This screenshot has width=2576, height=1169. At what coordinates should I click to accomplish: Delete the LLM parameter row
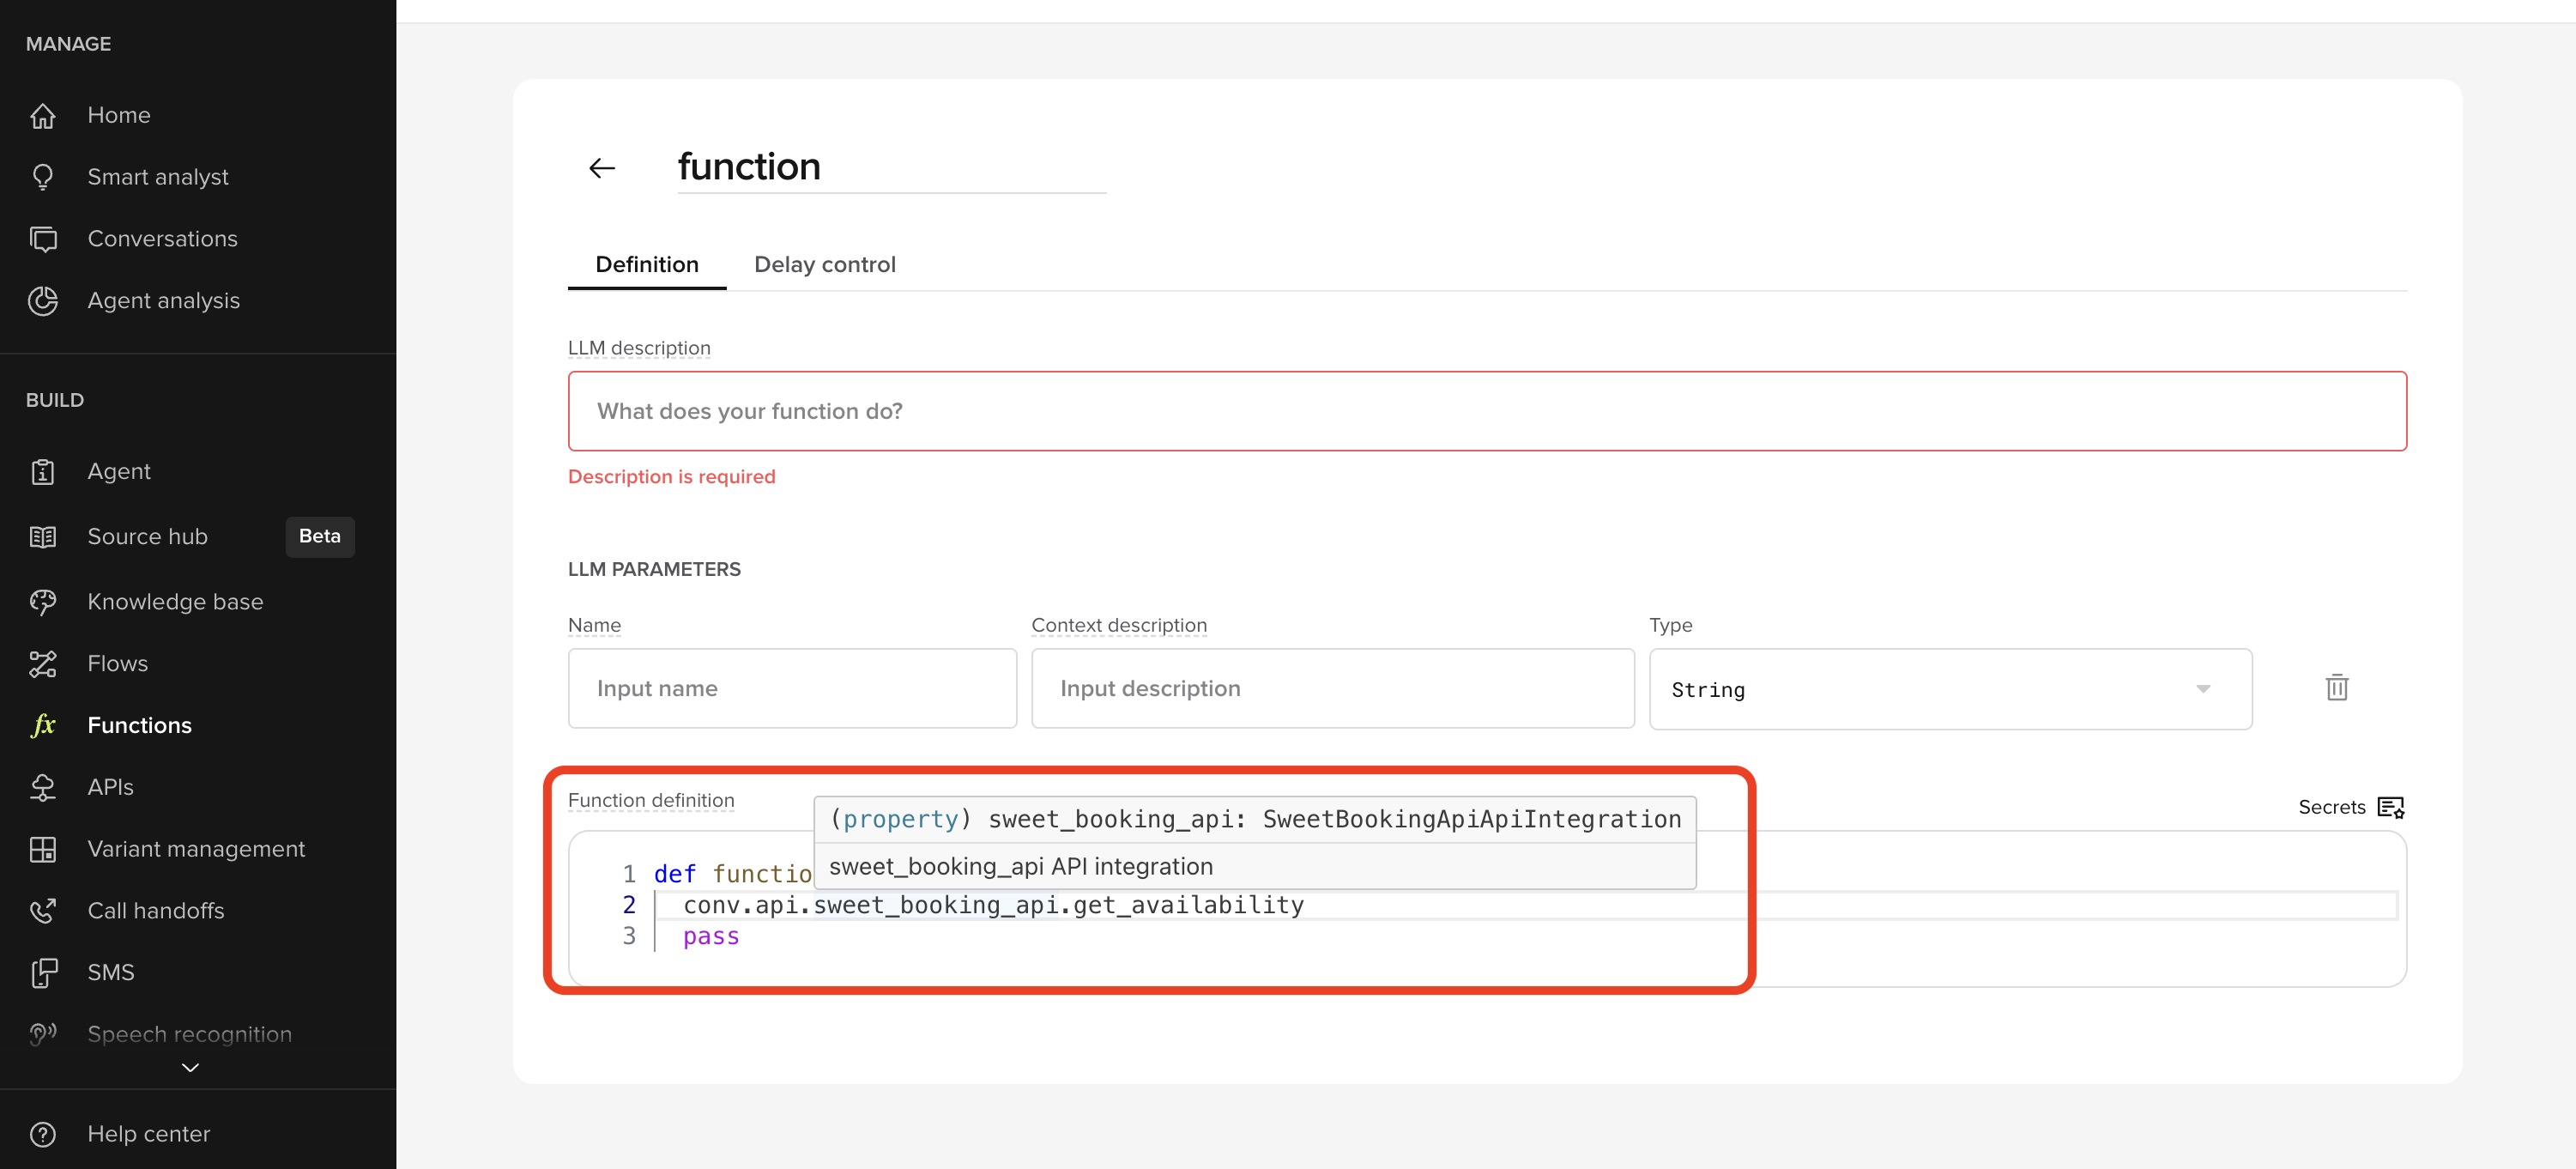pyautogui.click(x=2337, y=687)
